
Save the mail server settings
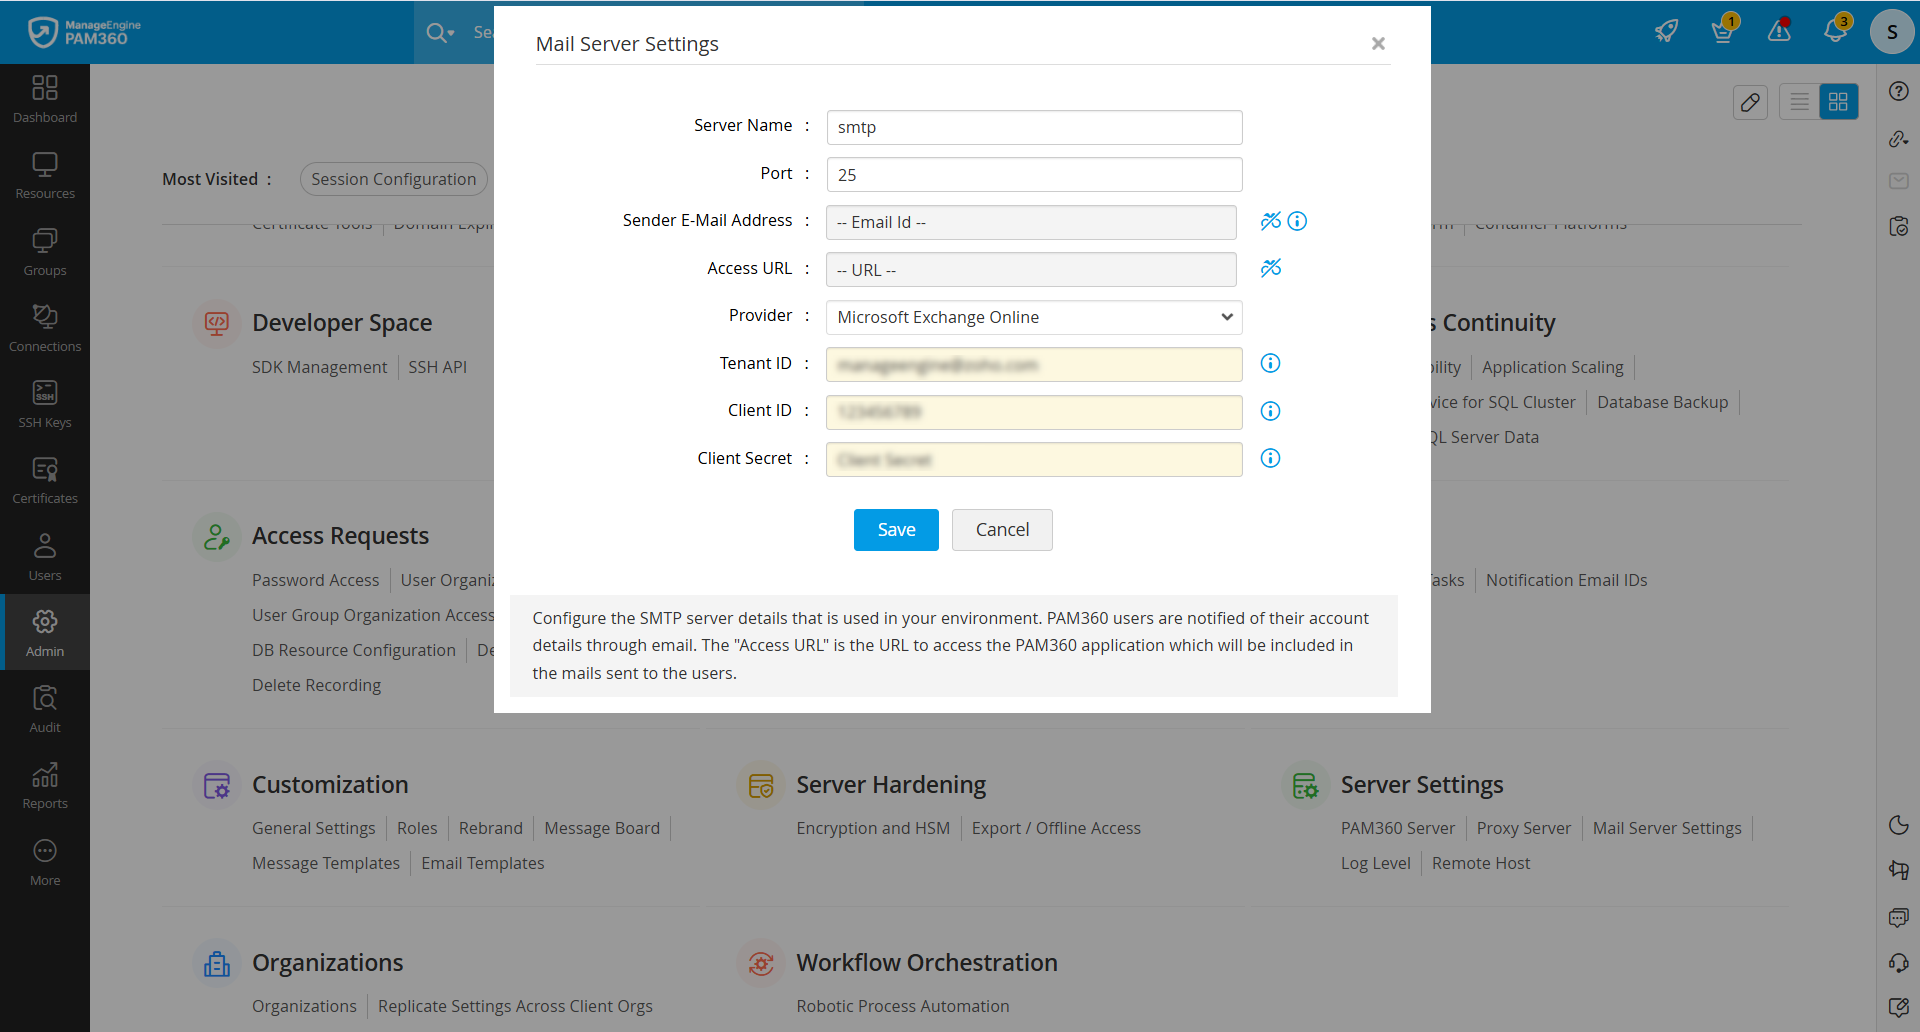point(895,529)
